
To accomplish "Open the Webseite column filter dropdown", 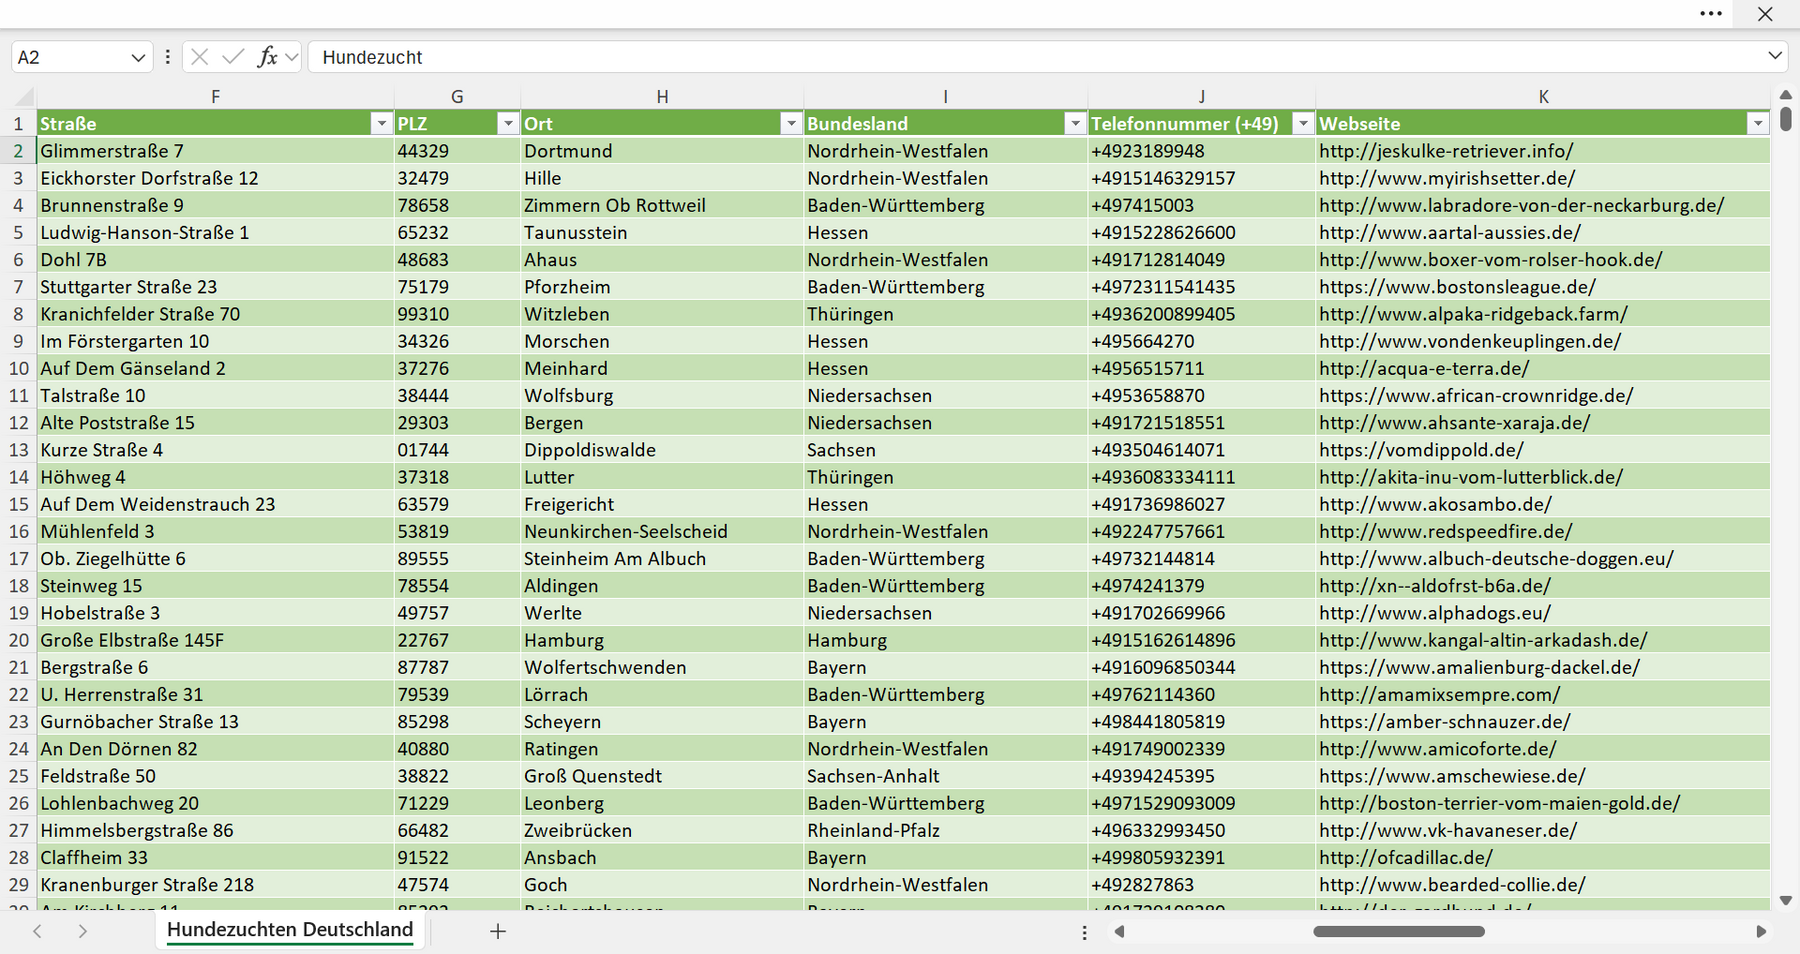I will tap(1757, 123).
